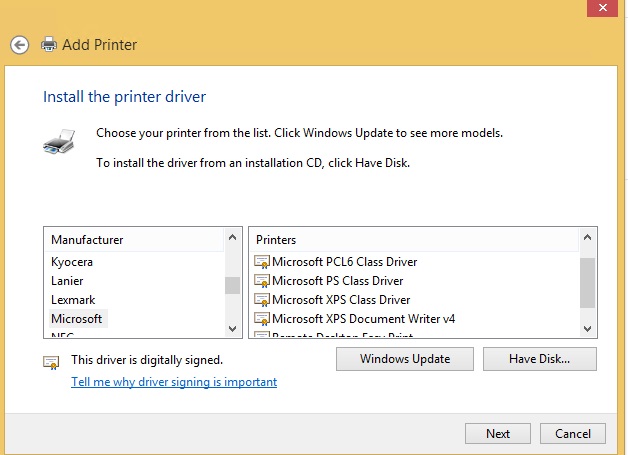Select Kyocera in Manufacturer list

pyautogui.click(x=72, y=262)
